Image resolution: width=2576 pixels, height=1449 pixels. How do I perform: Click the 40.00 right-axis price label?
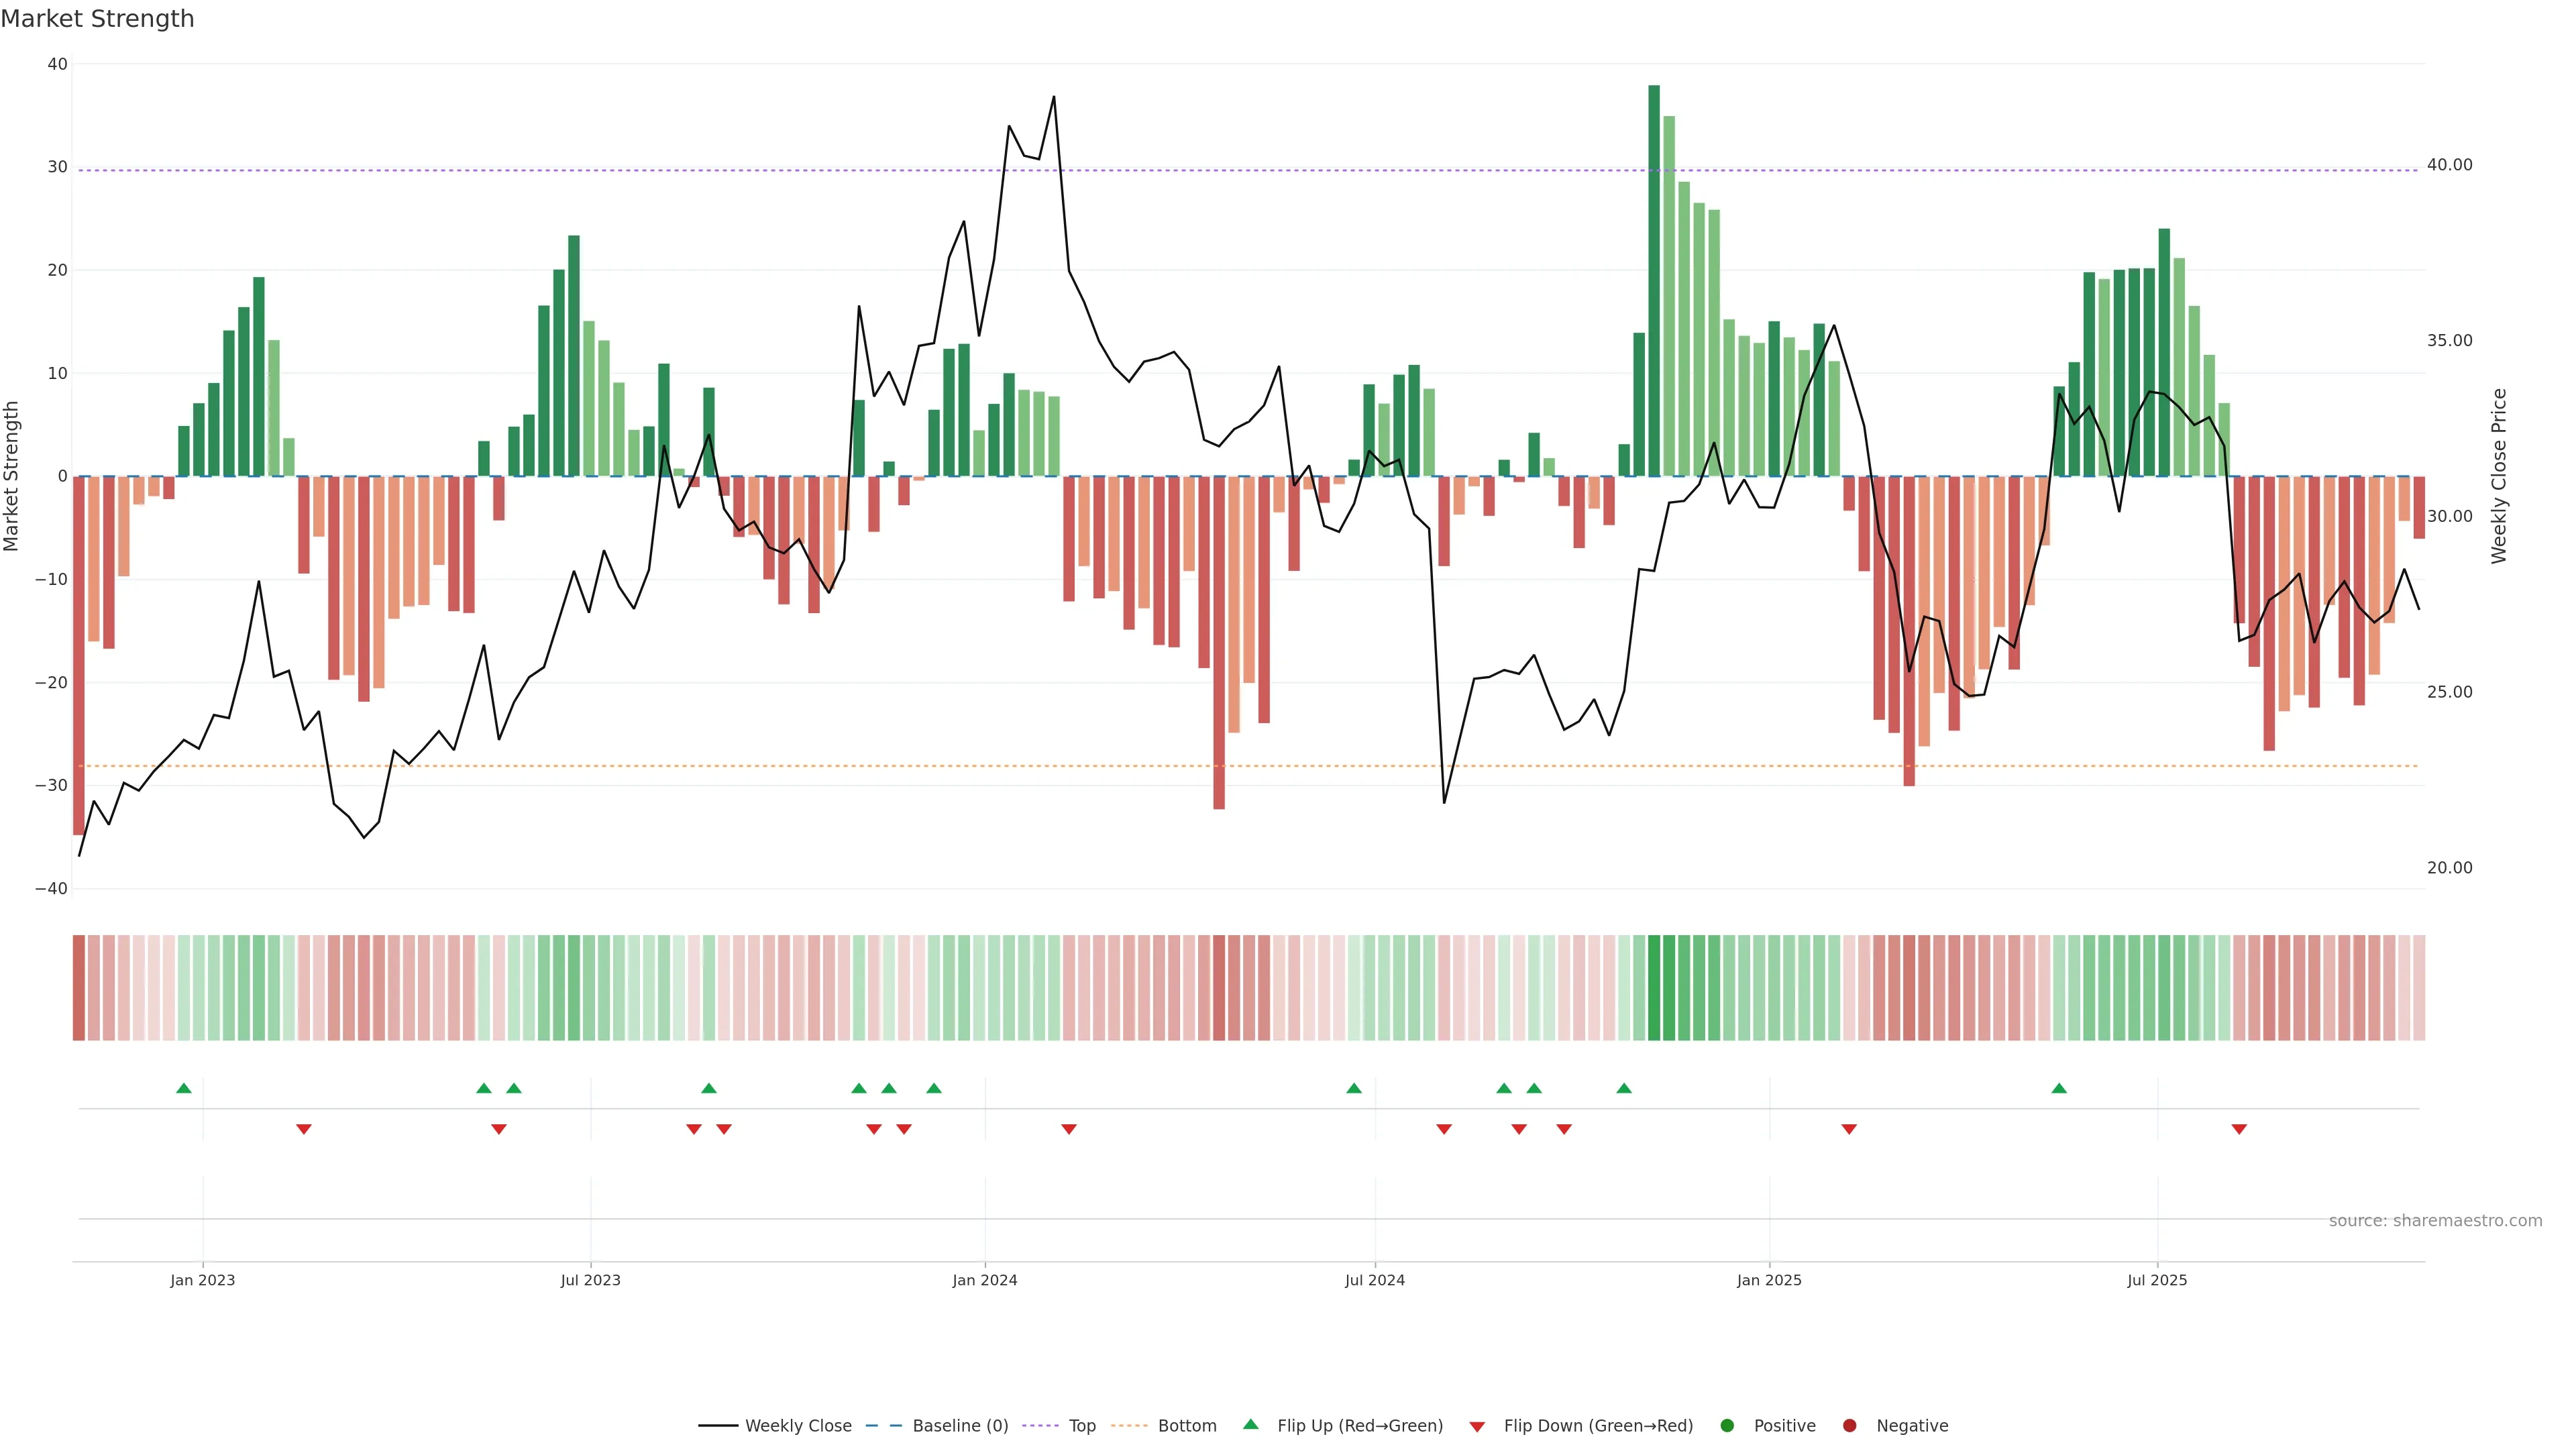click(x=2449, y=165)
